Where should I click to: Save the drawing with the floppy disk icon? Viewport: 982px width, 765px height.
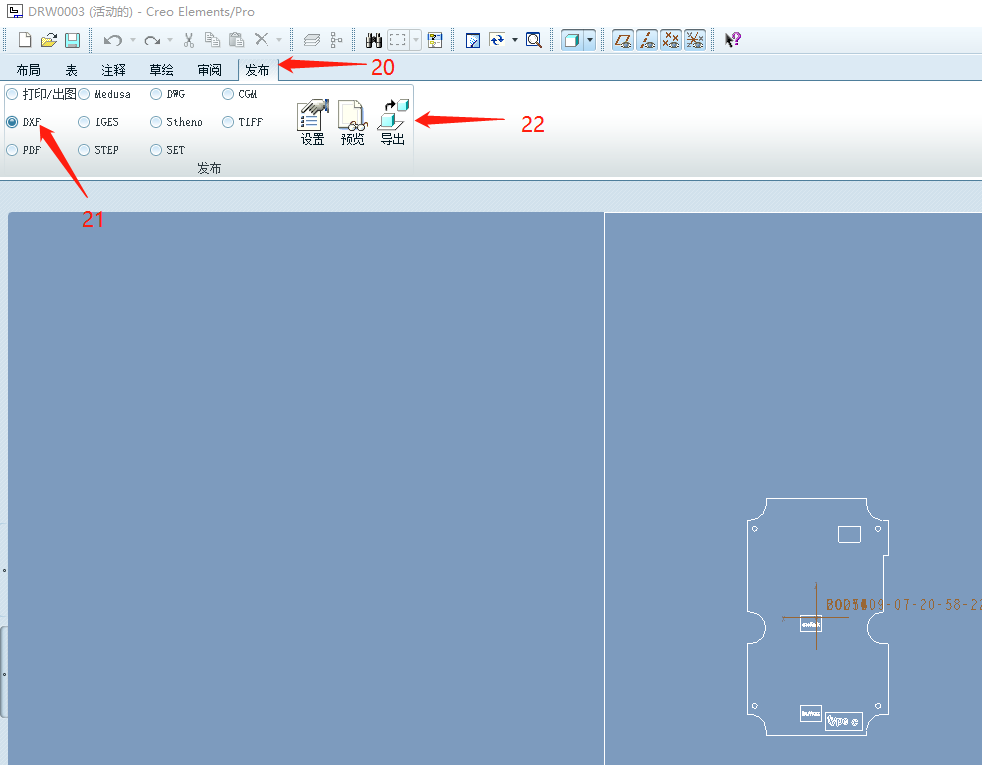click(x=73, y=40)
